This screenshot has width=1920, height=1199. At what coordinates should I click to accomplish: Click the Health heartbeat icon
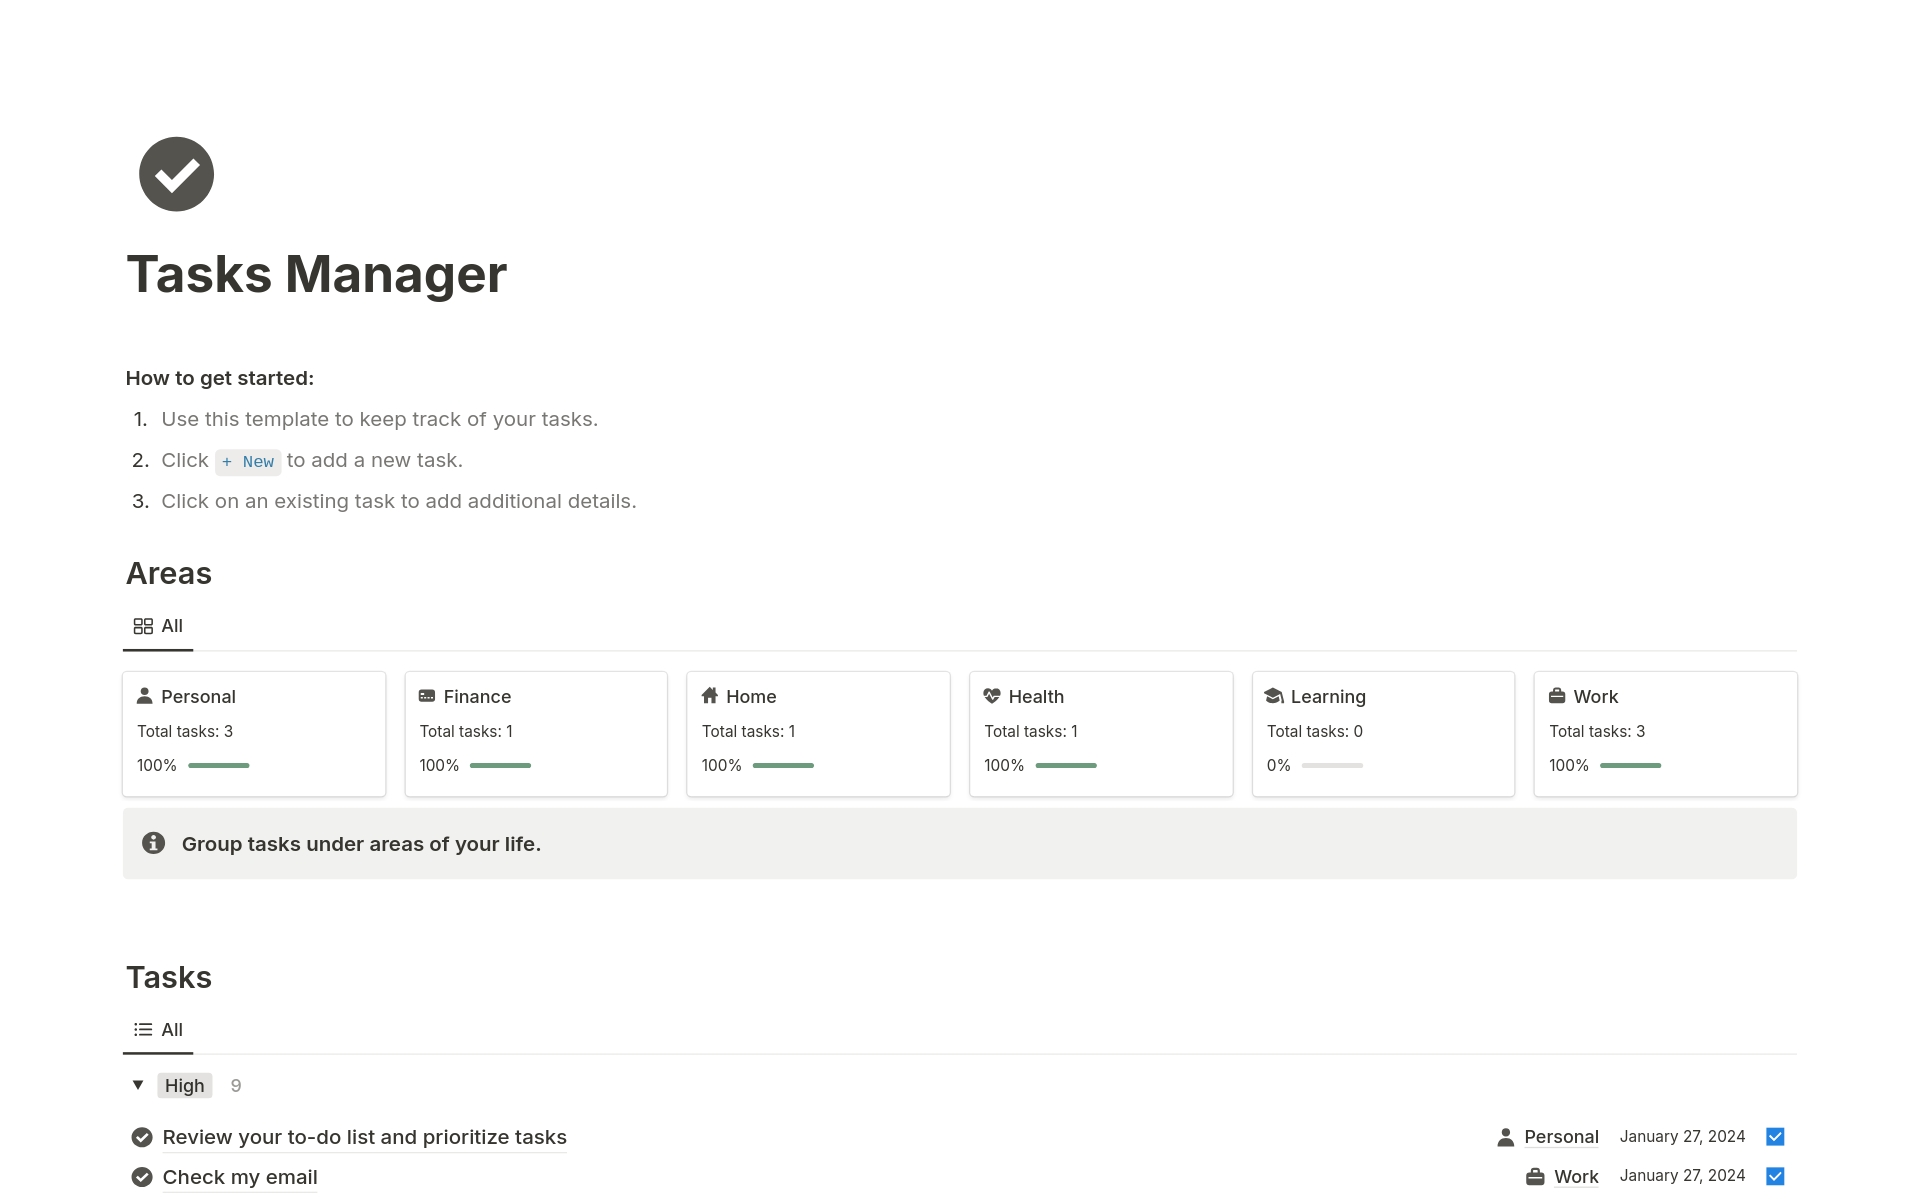point(992,696)
